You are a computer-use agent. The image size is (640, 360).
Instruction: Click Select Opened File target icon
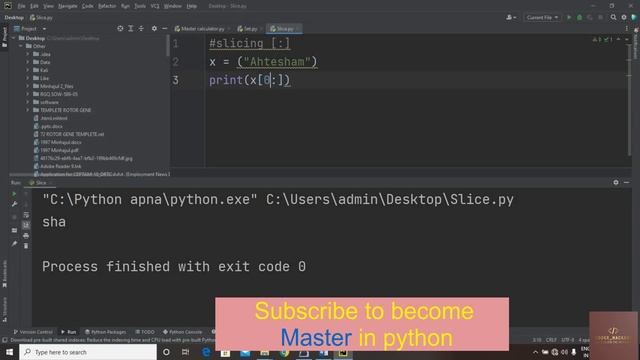[120, 29]
